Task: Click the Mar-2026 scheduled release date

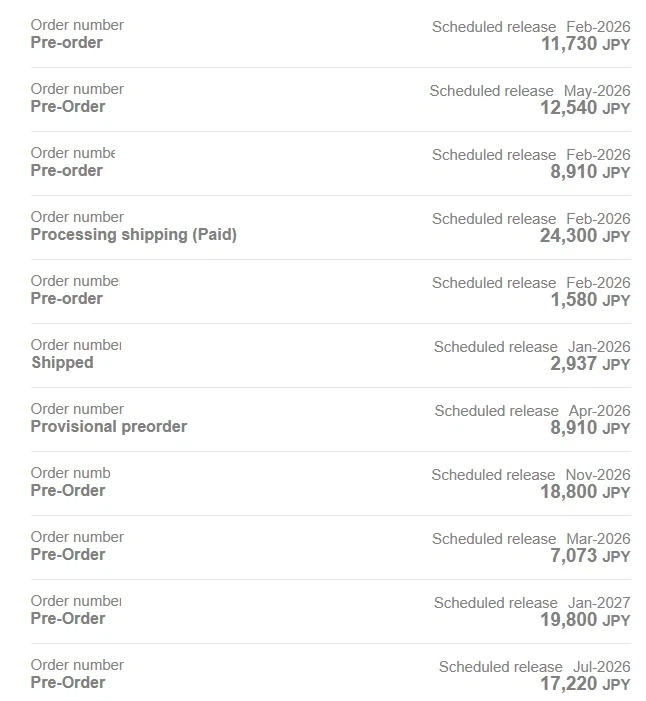Action: click(598, 539)
